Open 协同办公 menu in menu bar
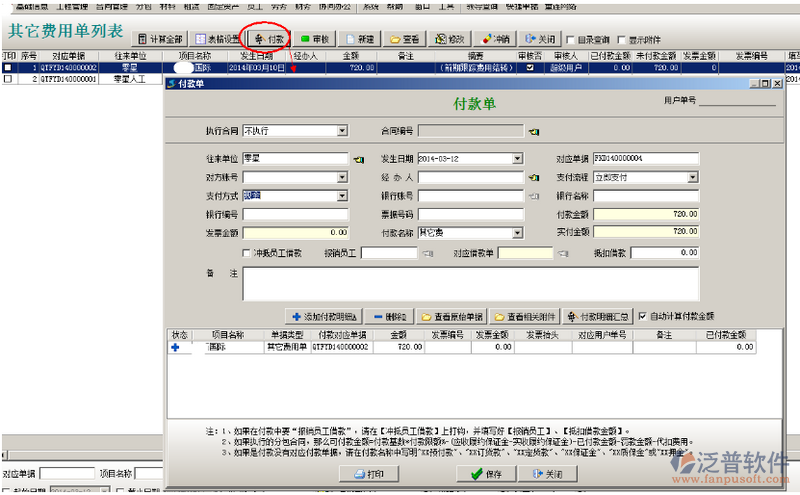The image size is (800, 495). coord(335,6)
